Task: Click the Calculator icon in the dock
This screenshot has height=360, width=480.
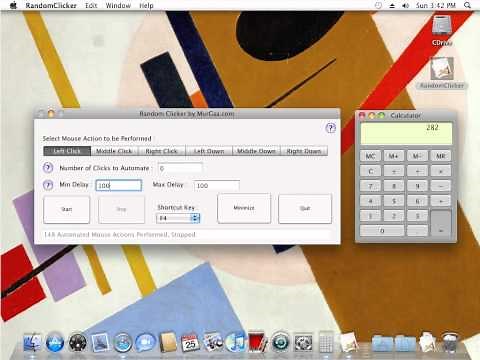Action: [x=326, y=342]
